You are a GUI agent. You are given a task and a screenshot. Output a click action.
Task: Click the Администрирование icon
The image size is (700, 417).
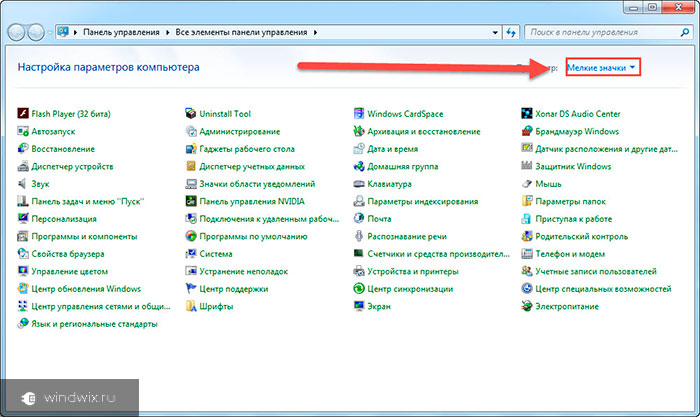191,131
